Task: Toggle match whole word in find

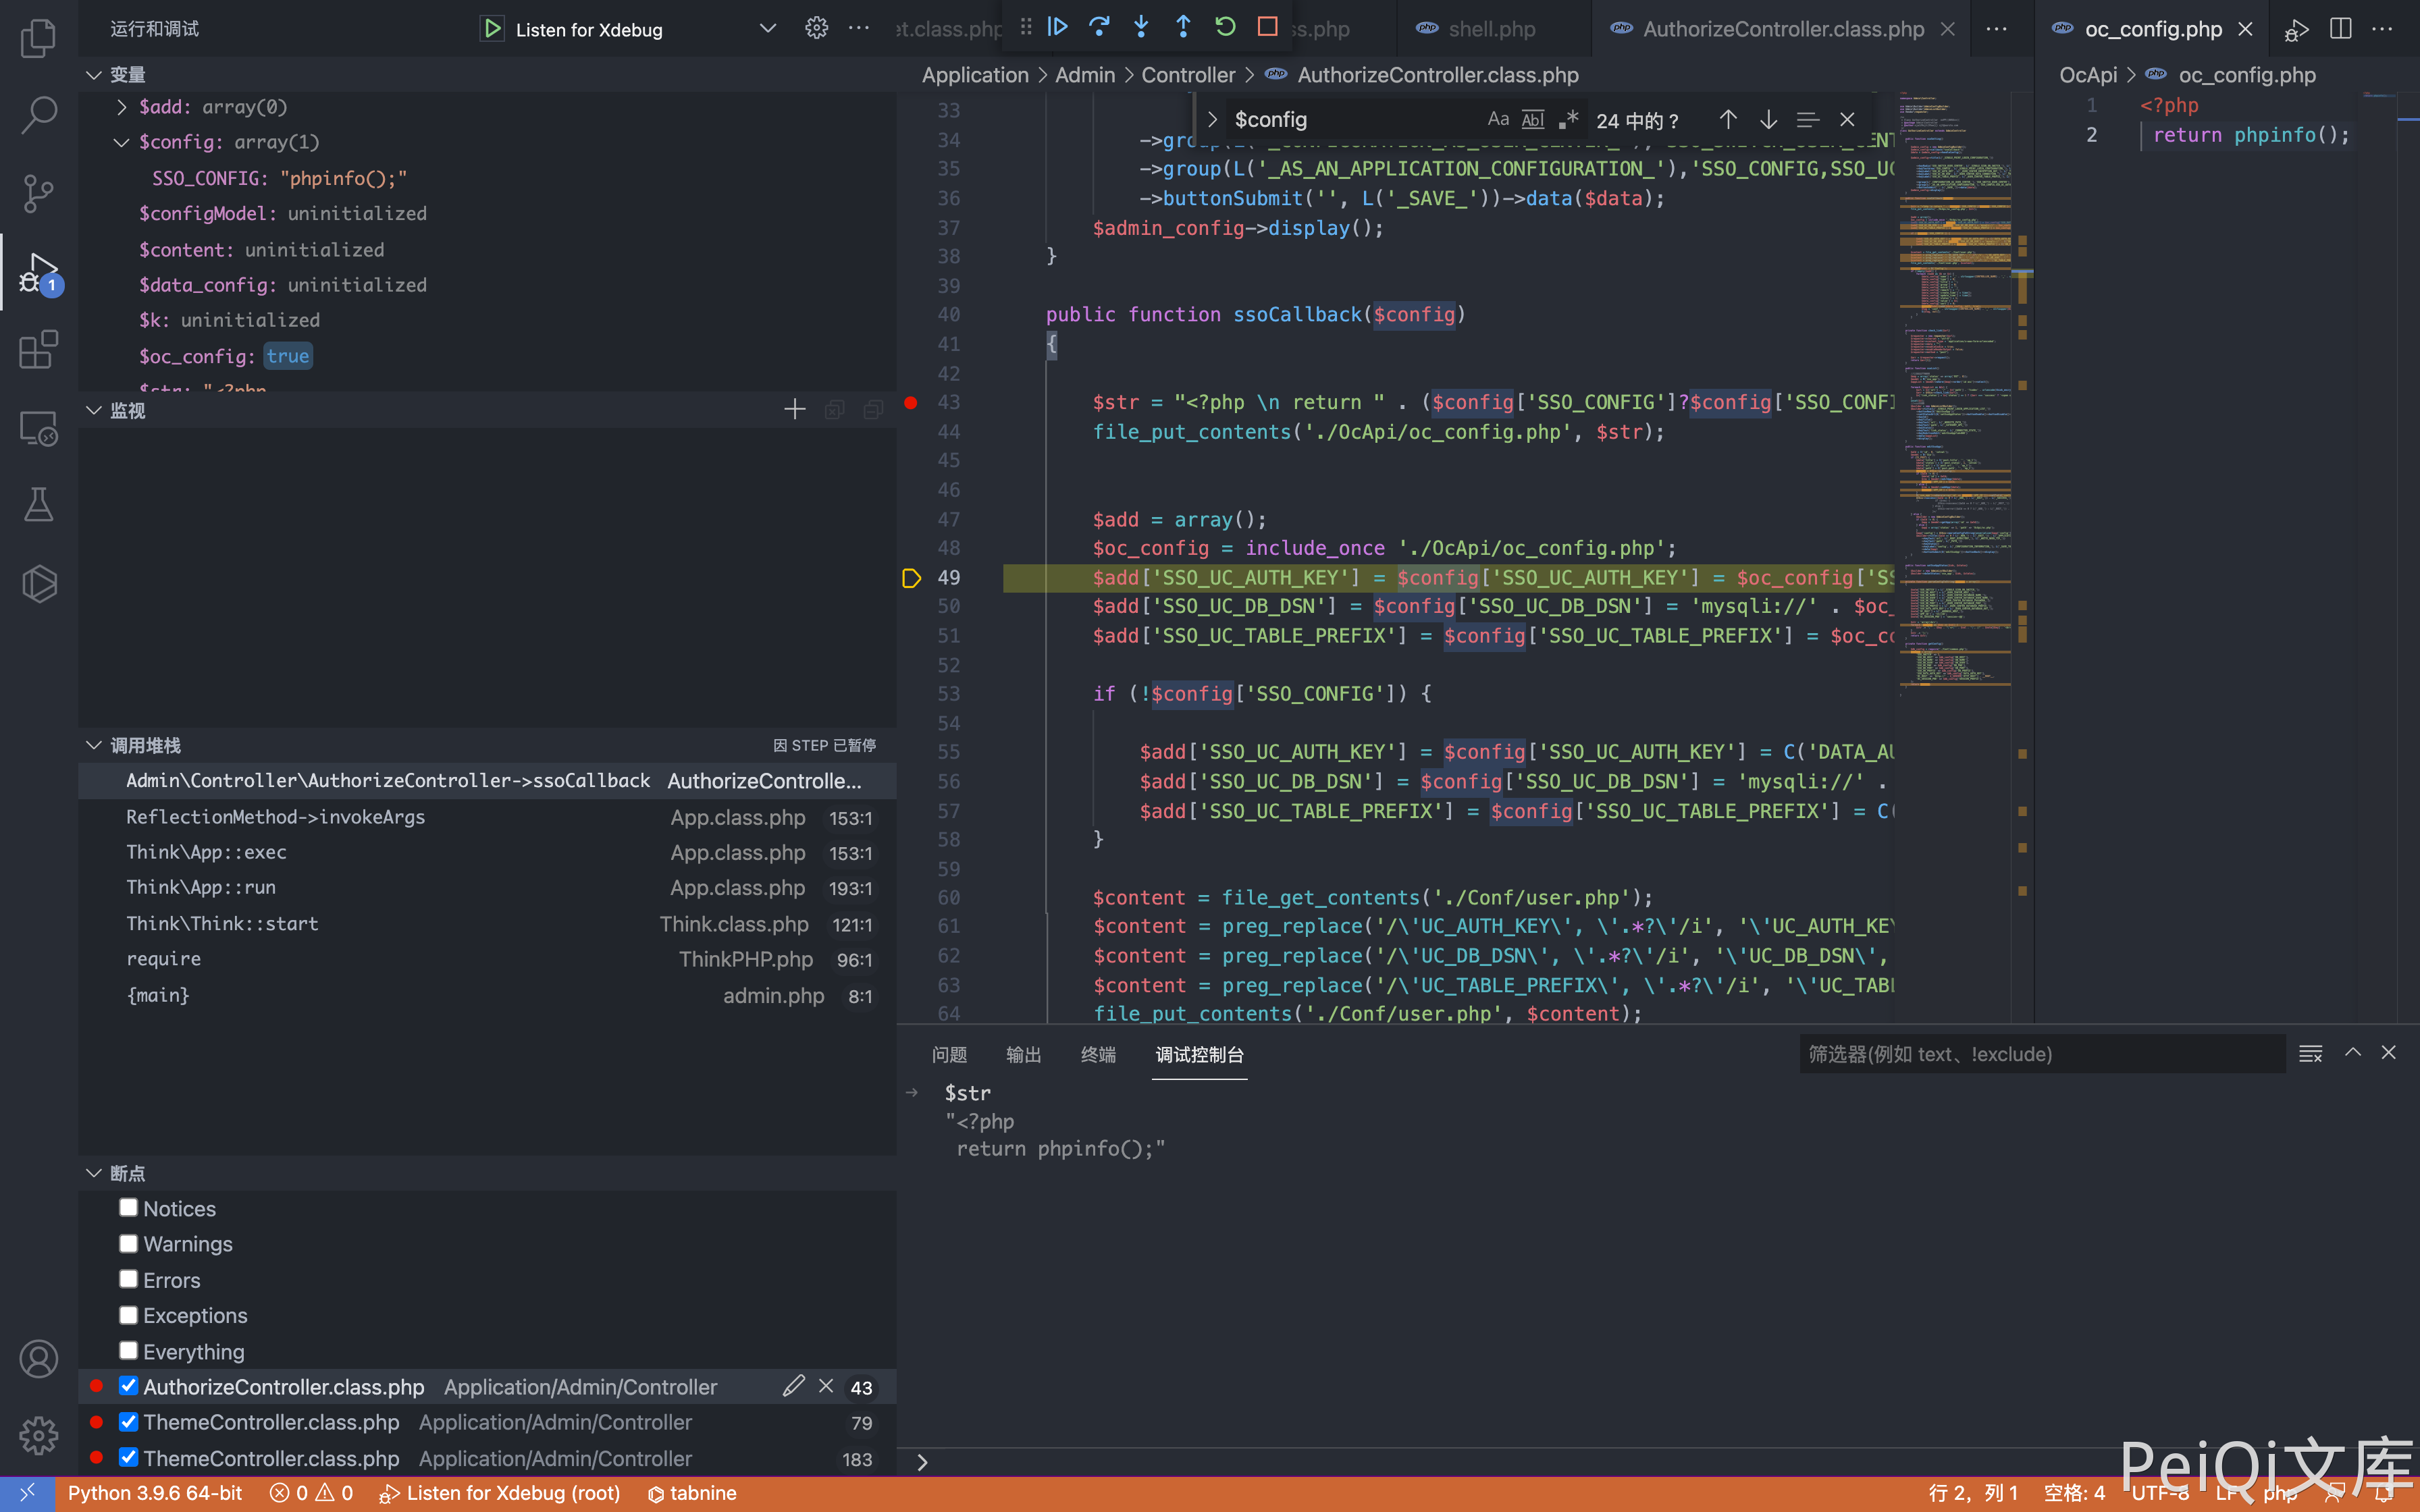Action: 1533,120
